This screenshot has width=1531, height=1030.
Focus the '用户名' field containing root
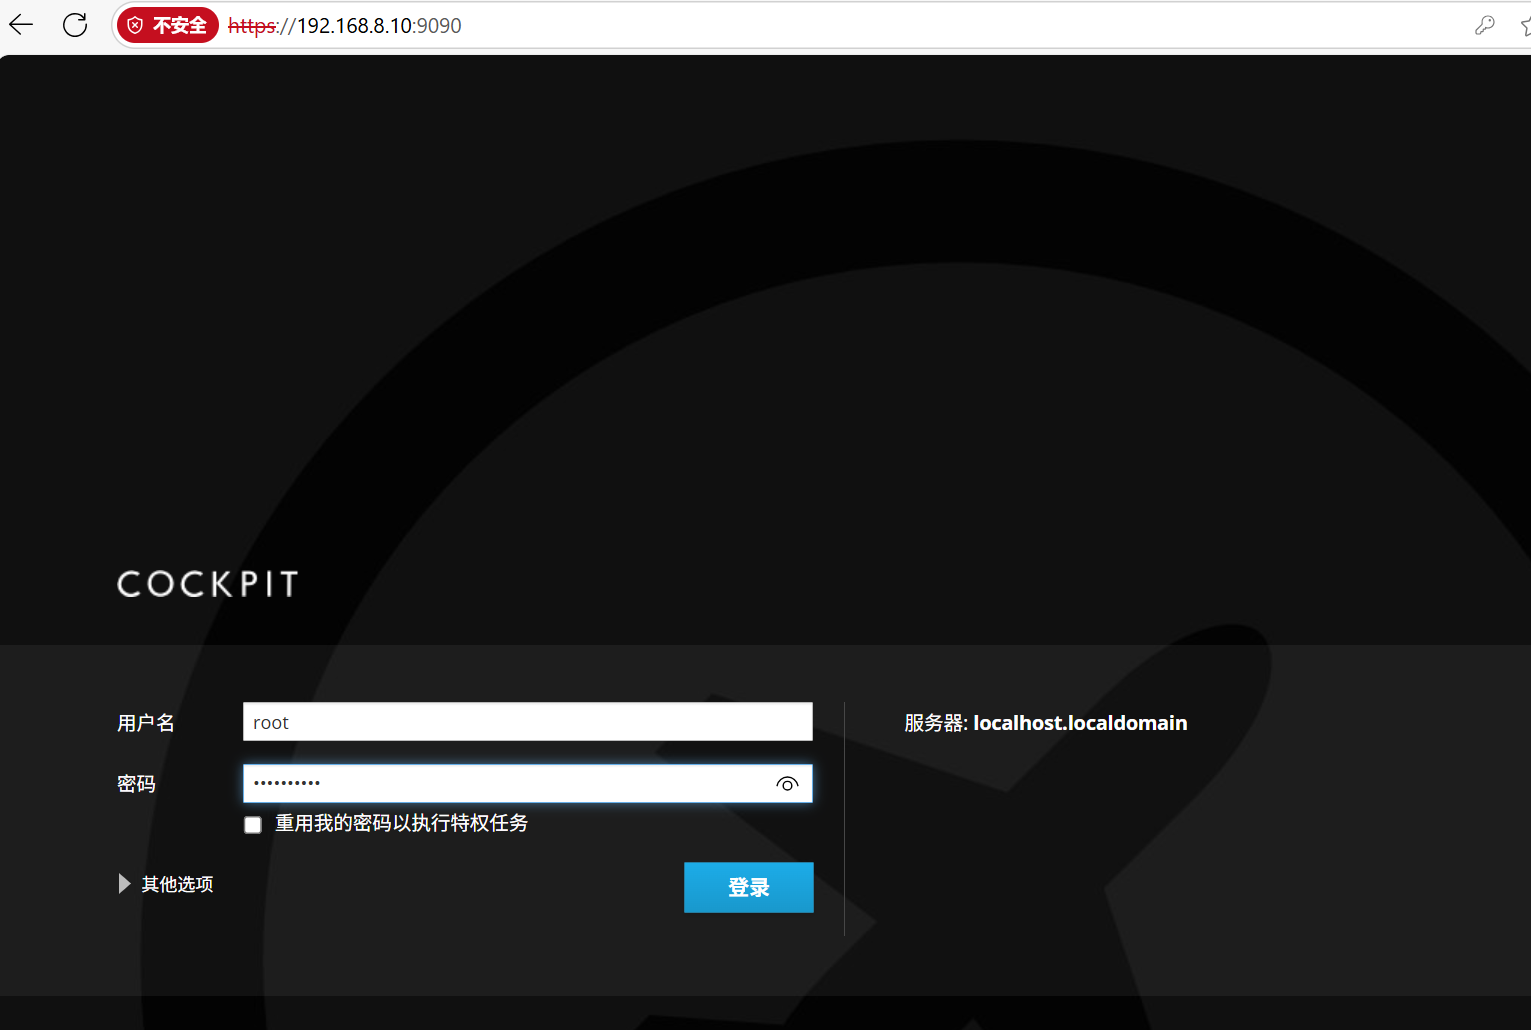click(x=528, y=722)
